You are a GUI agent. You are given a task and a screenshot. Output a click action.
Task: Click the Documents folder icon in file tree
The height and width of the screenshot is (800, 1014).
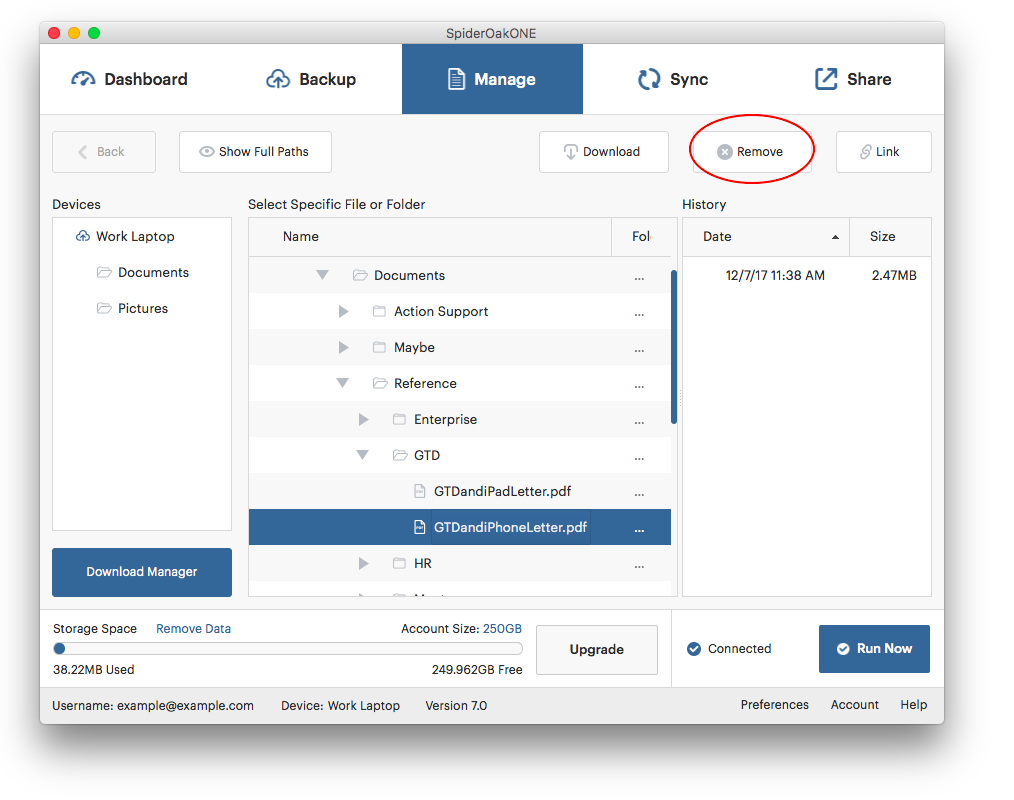click(360, 276)
